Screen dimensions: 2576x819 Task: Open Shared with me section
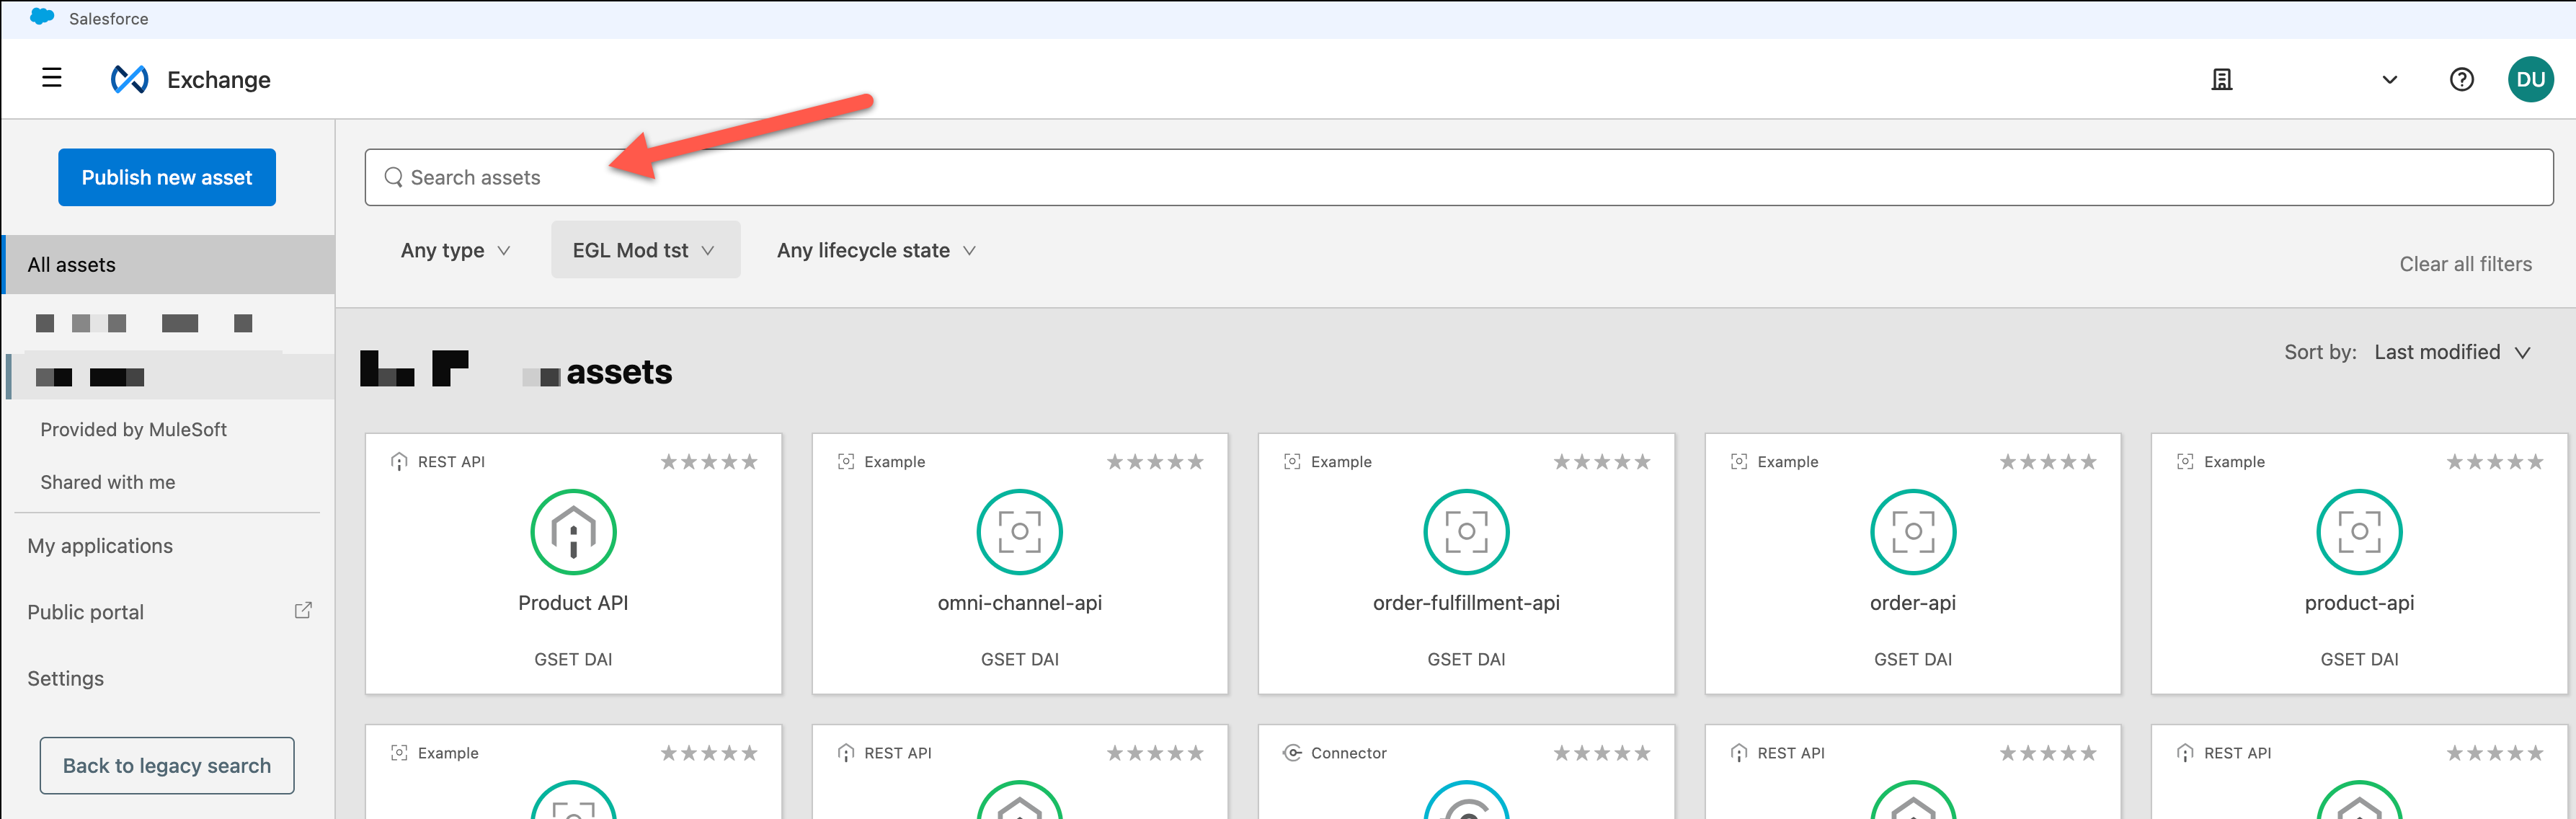tap(107, 482)
